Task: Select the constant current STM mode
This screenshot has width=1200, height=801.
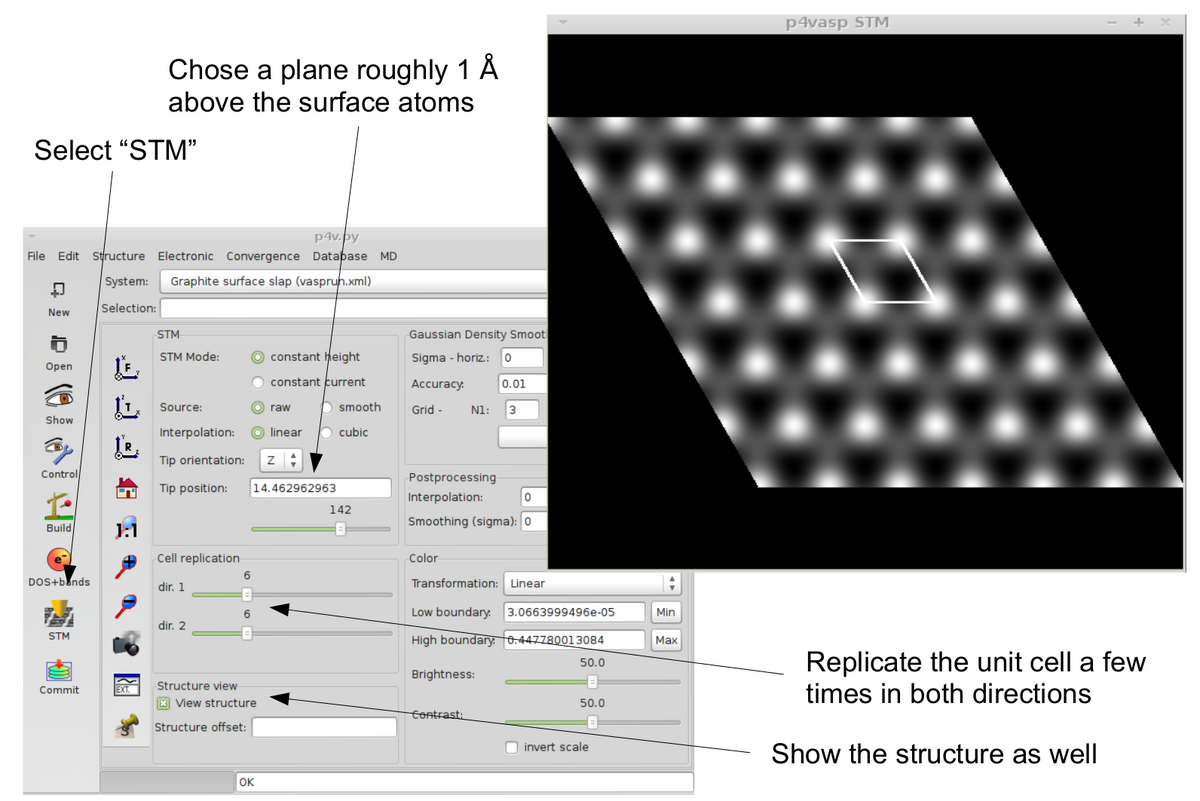Action: tap(258, 382)
